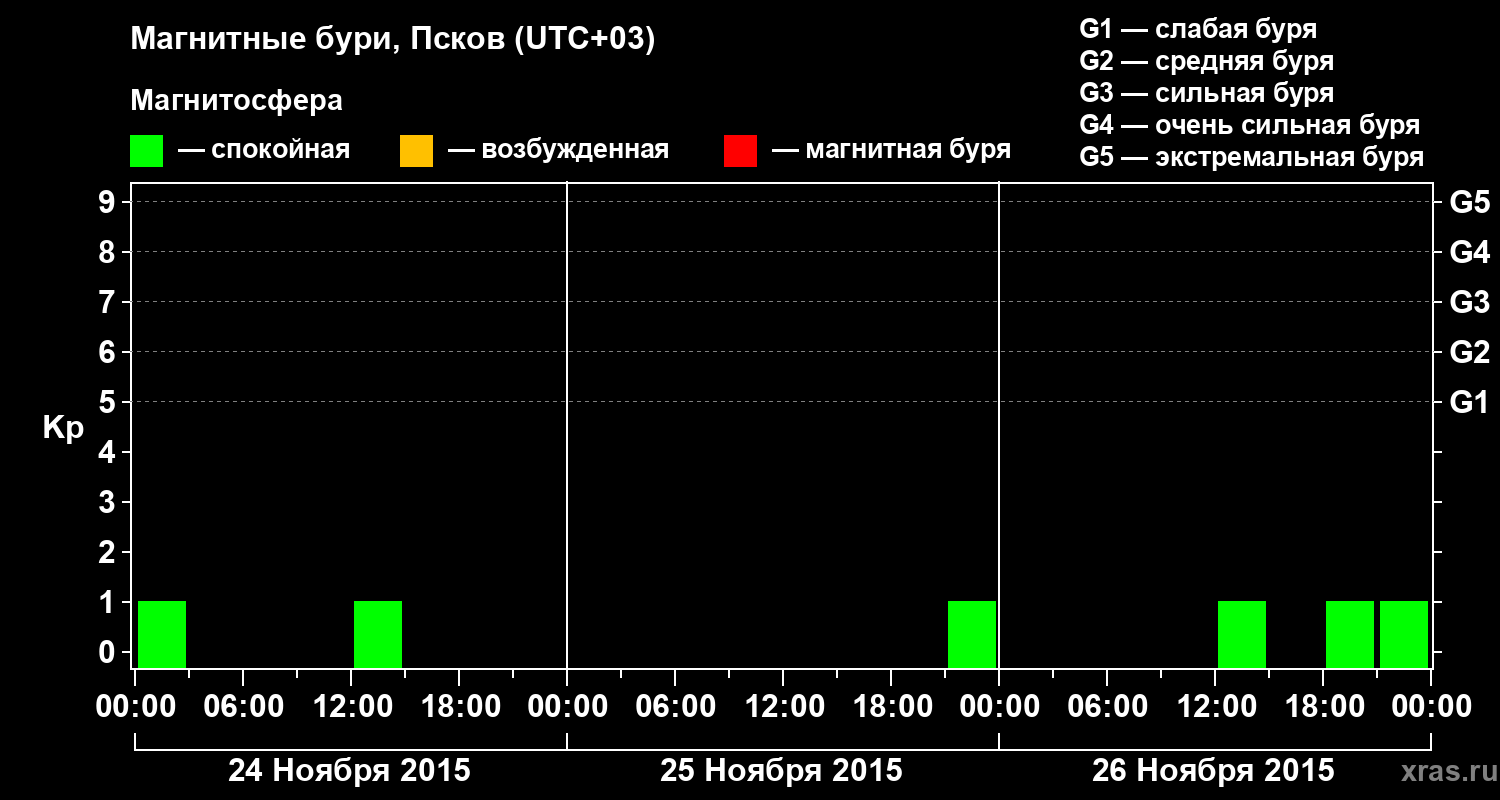The image size is (1500, 800).
Task: Click the last green bar on 26 November
Action: pos(1404,634)
